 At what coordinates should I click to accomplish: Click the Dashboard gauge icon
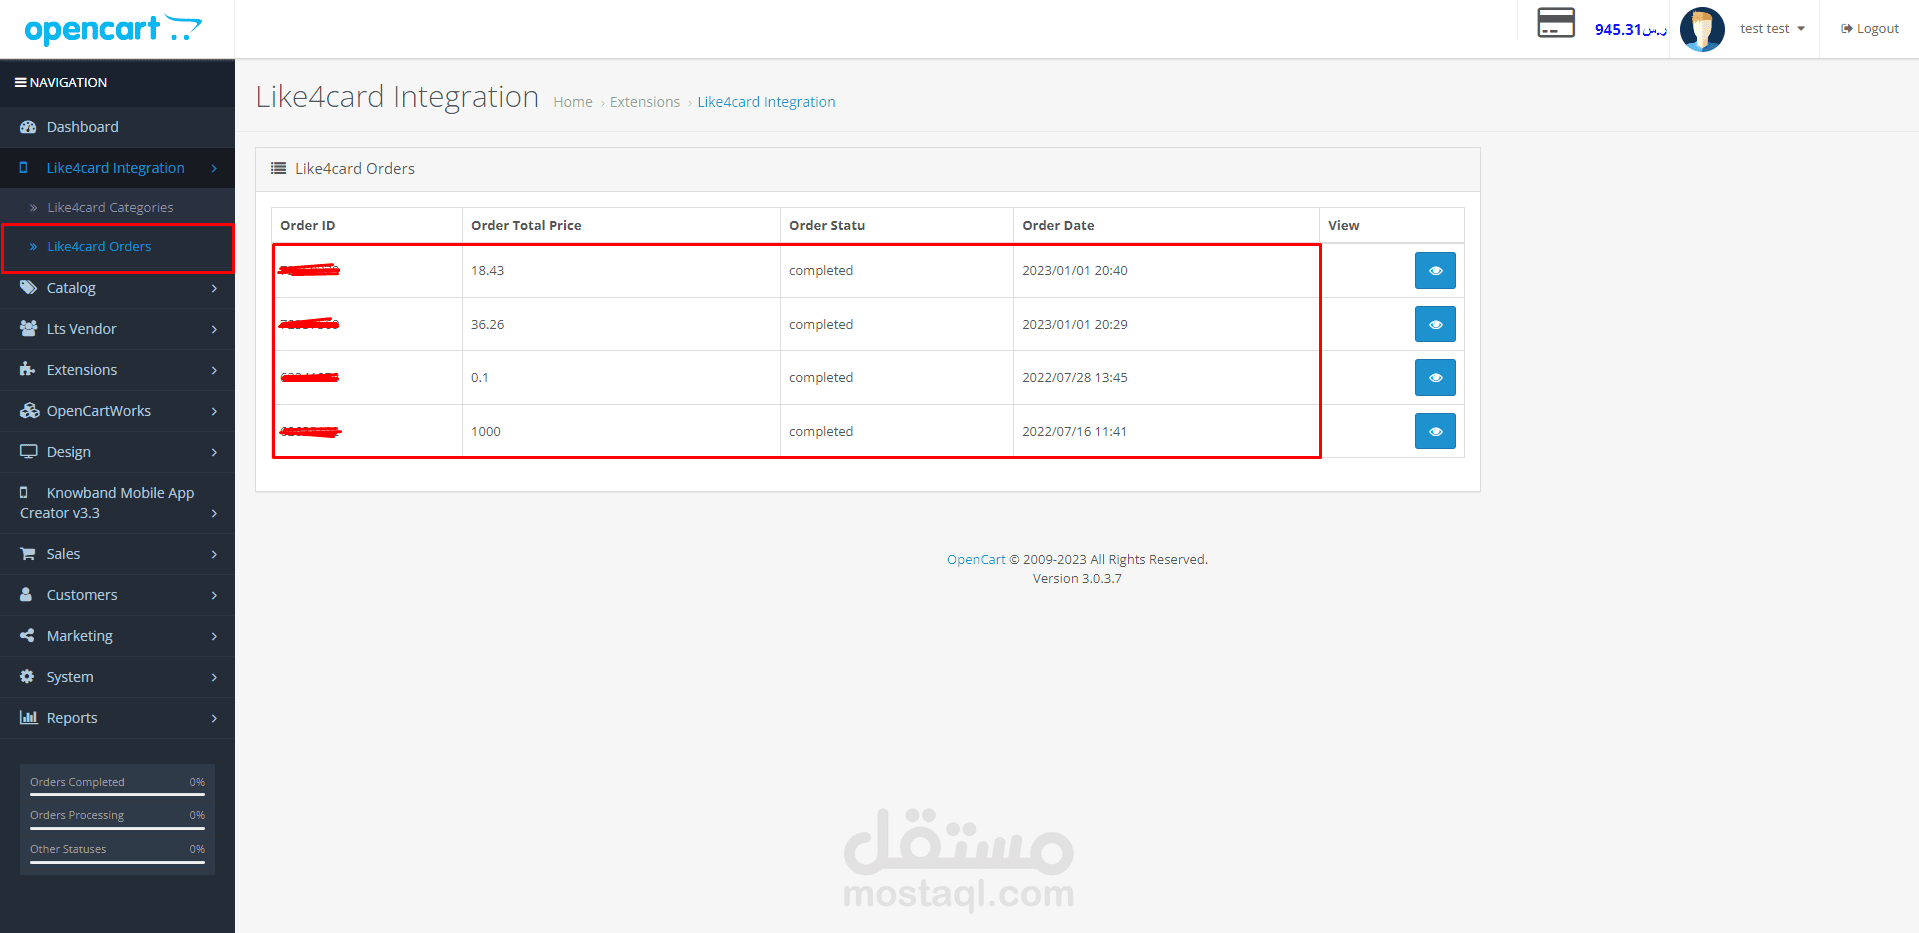28,127
